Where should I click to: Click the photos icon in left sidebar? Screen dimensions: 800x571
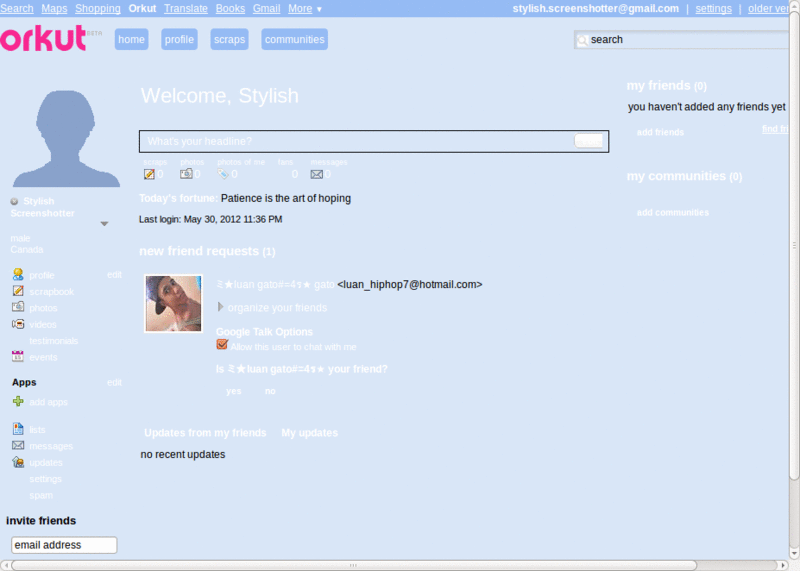[18, 307]
